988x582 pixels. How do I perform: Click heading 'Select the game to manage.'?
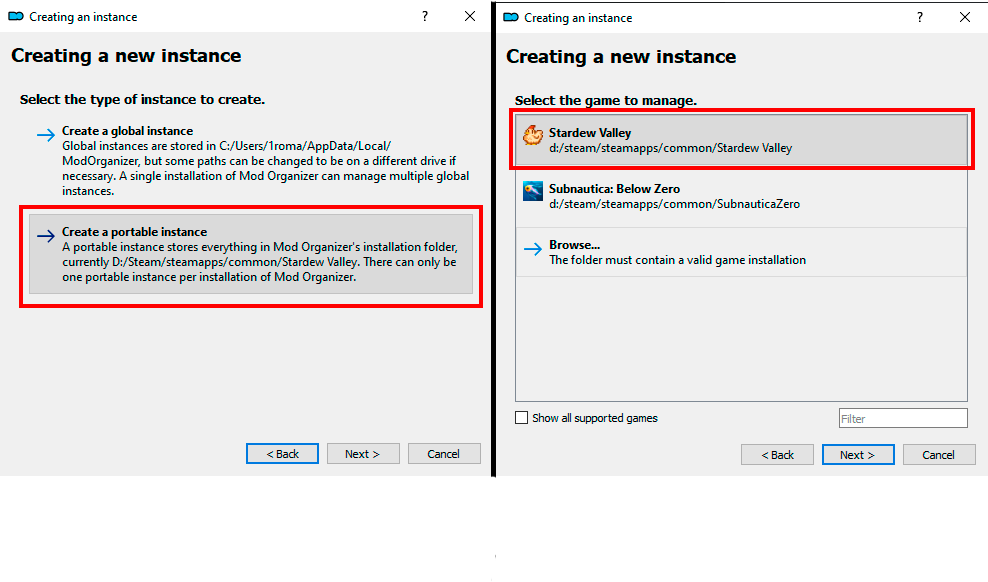click(606, 101)
